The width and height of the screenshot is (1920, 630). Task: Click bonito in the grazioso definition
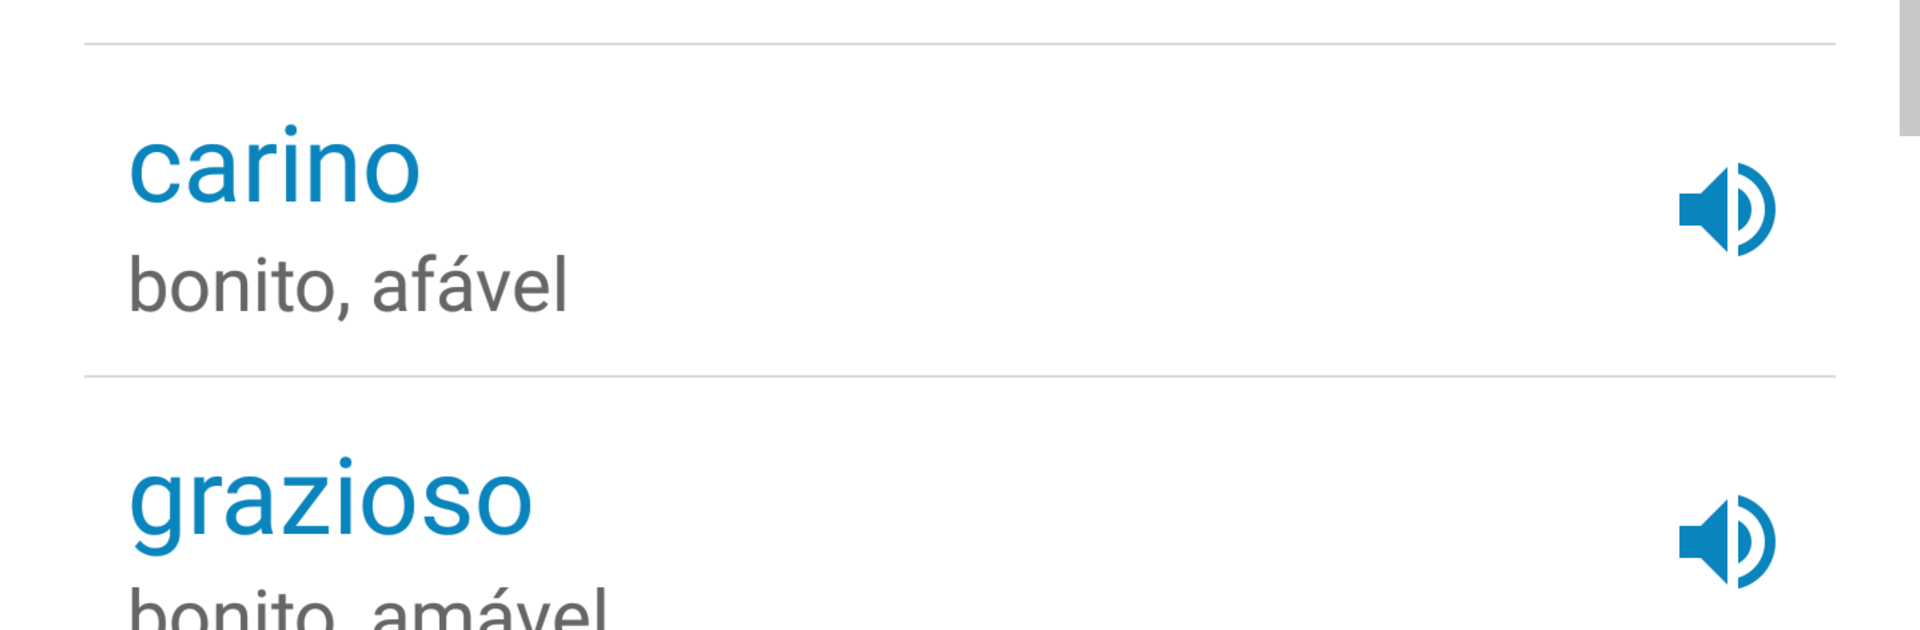[x=232, y=610]
